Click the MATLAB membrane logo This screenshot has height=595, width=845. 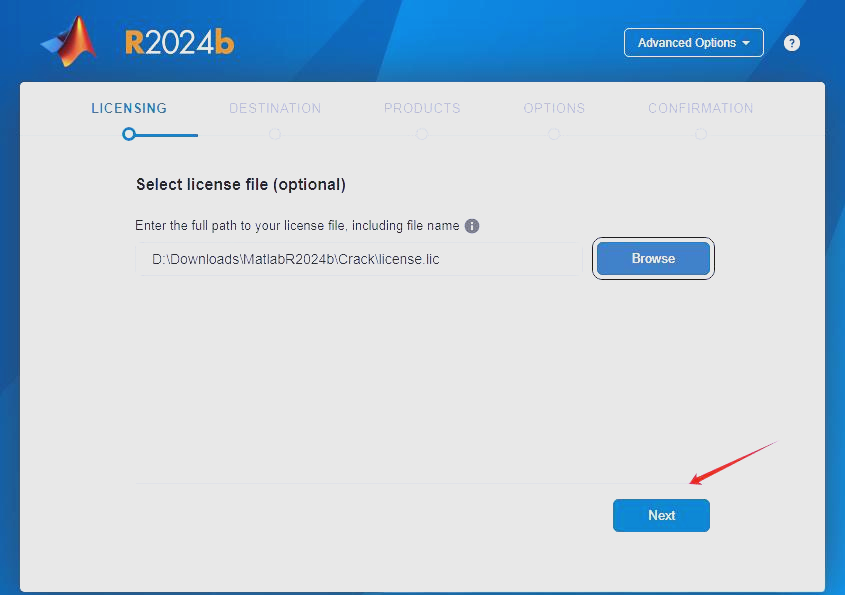66,40
